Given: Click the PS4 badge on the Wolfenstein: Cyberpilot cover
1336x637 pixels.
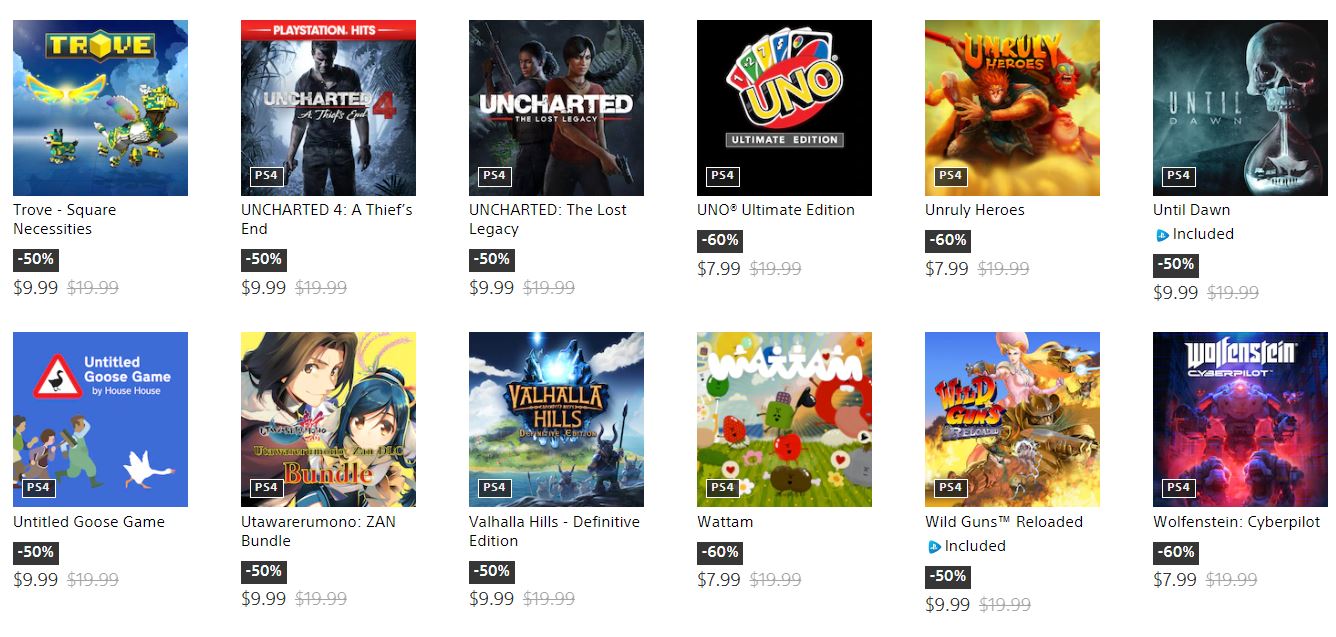Looking at the screenshot, I should (x=1178, y=488).
